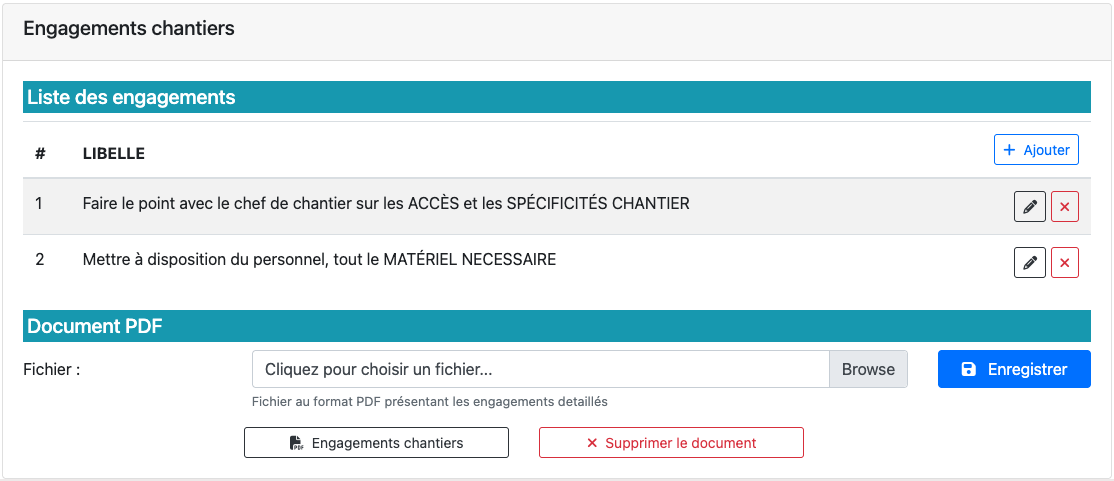Edit the first engagement with its pencil icon

click(1030, 207)
